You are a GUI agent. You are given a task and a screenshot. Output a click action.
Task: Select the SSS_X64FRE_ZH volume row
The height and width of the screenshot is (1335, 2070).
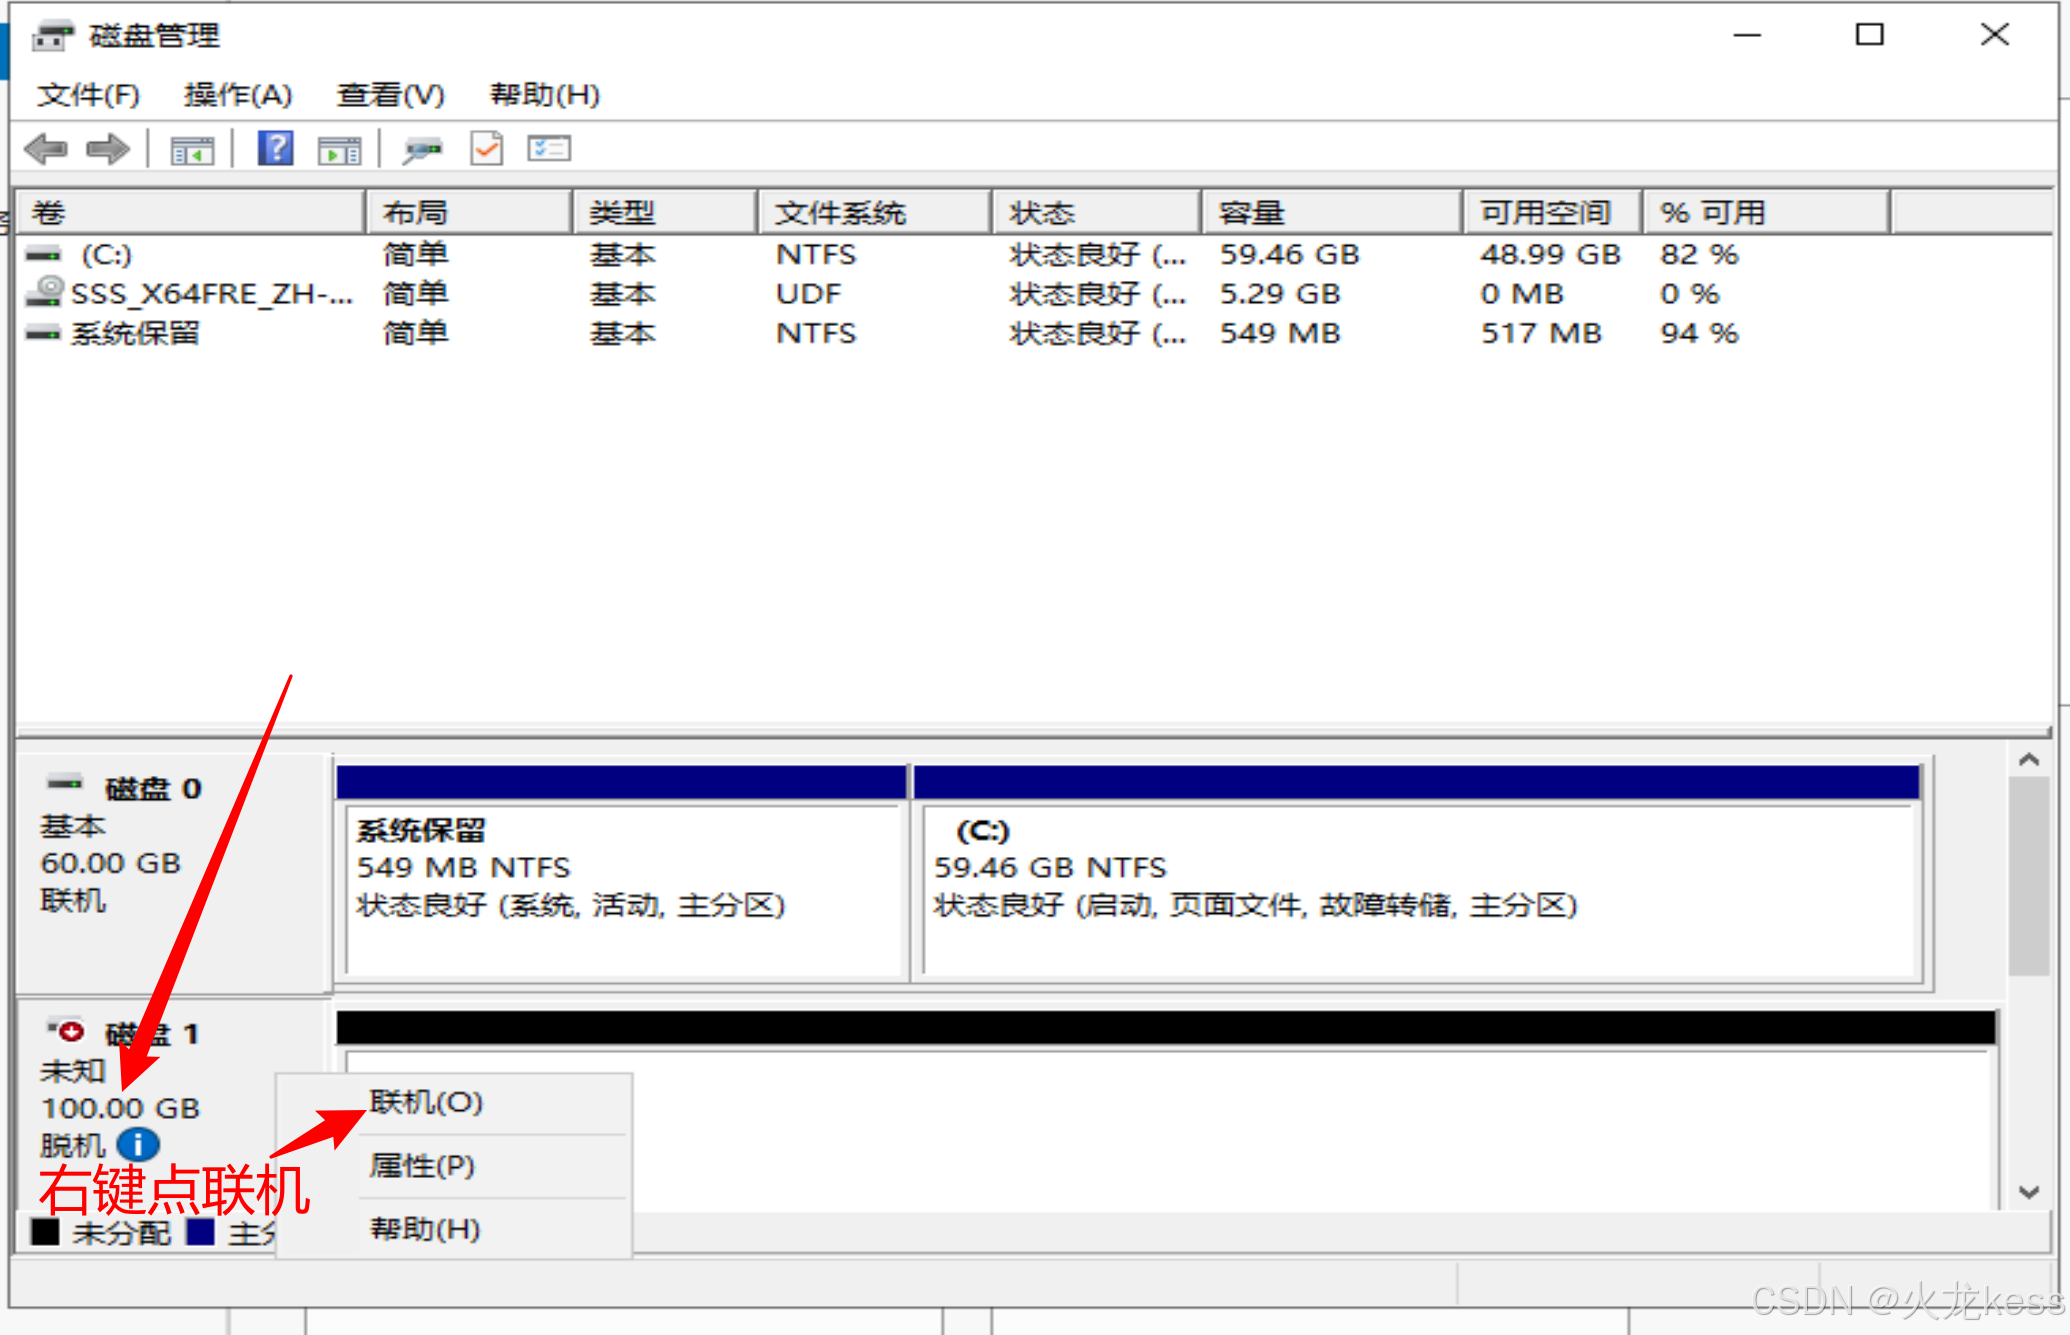click(x=211, y=294)
